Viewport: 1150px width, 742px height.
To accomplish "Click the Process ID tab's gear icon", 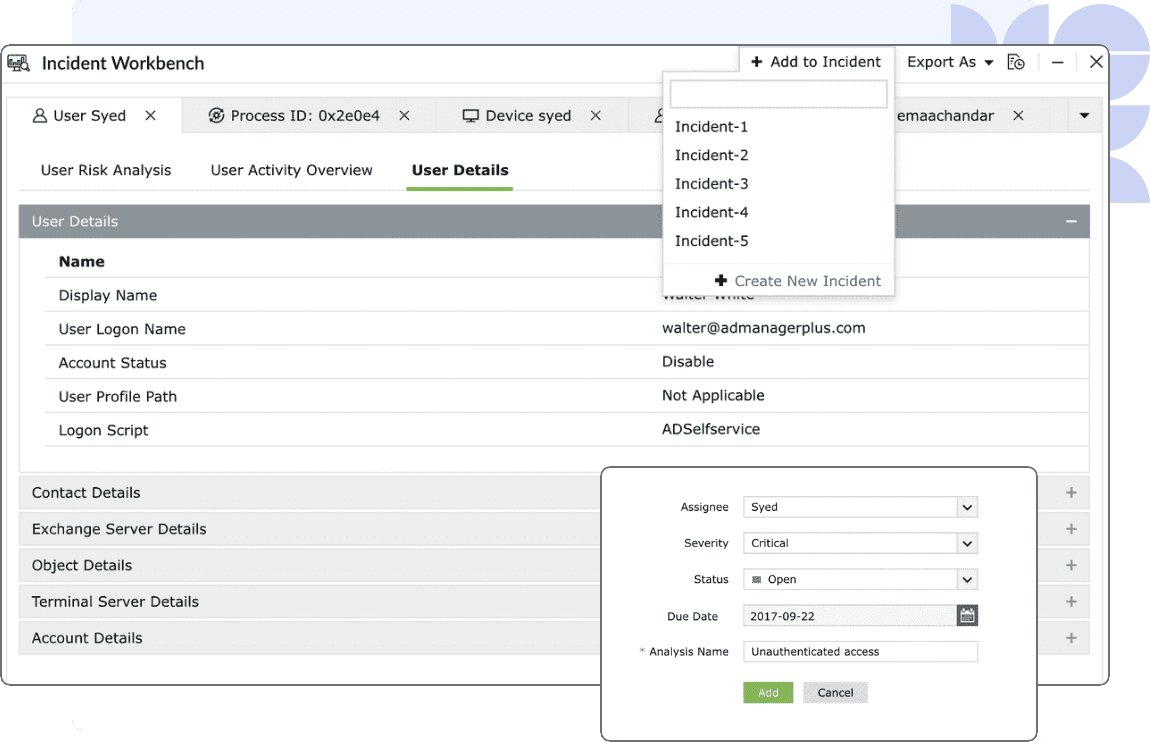I will 216,115.
